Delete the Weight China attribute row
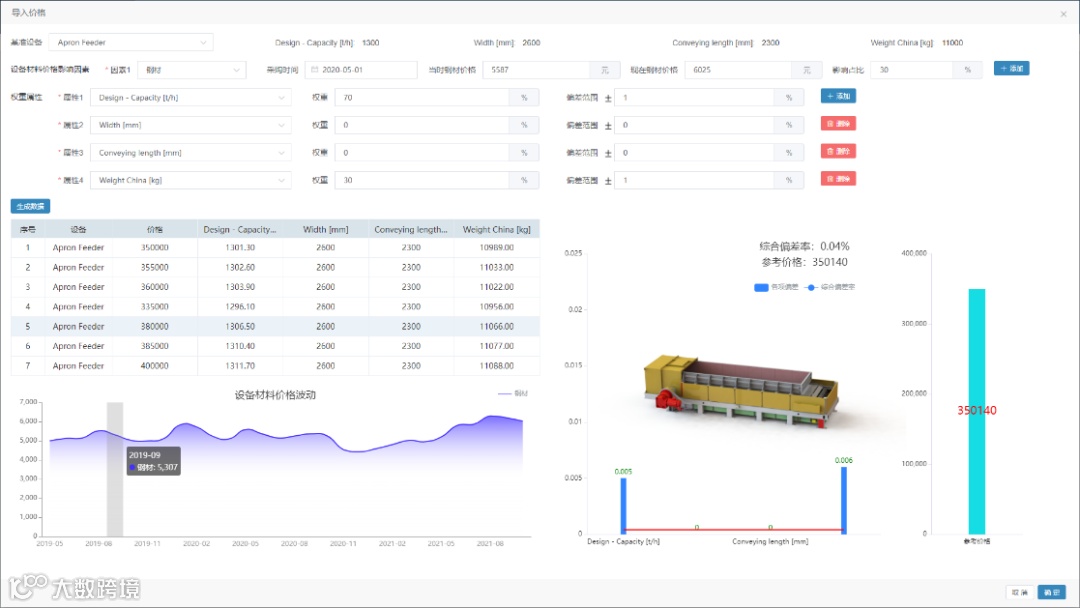This screenshot has width=1080, height=608. click(838, 178)
